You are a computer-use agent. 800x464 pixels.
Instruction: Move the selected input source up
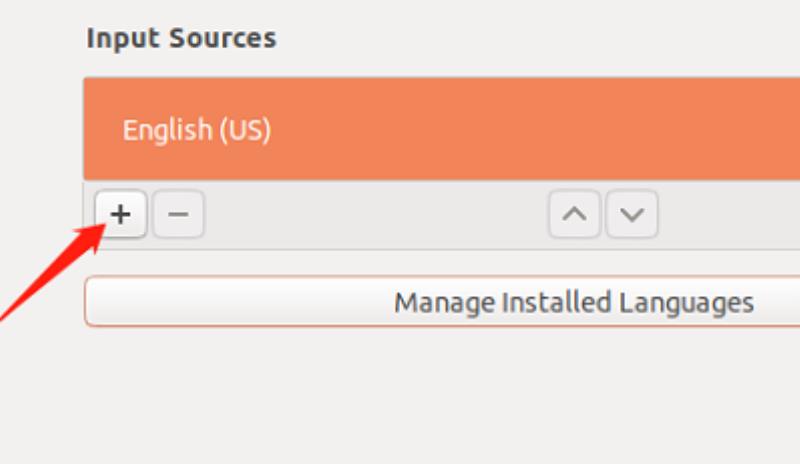[574, 214]
